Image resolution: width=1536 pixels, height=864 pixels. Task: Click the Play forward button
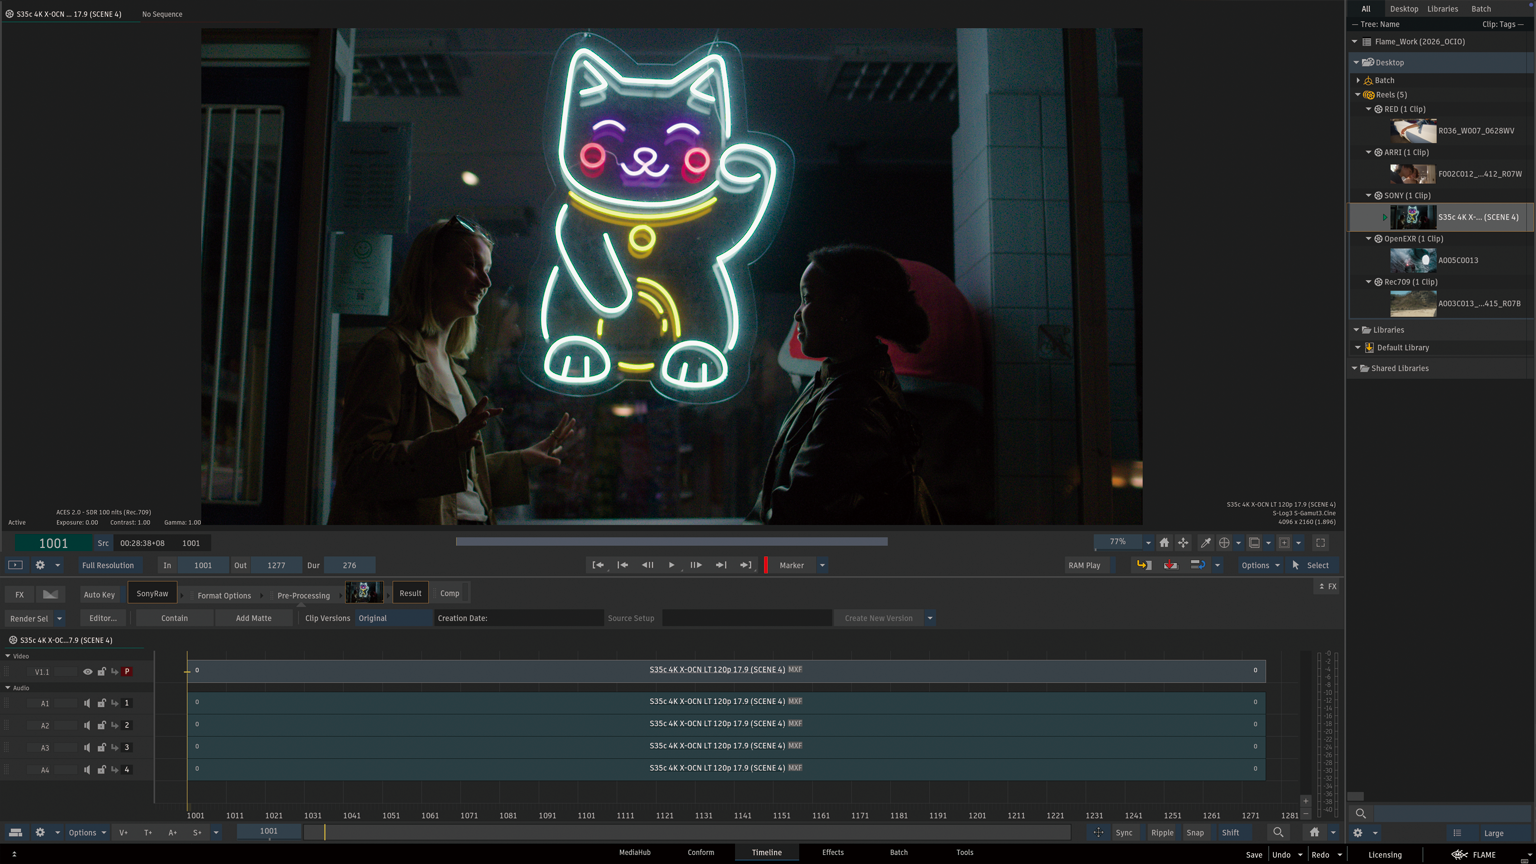point(671,565)
